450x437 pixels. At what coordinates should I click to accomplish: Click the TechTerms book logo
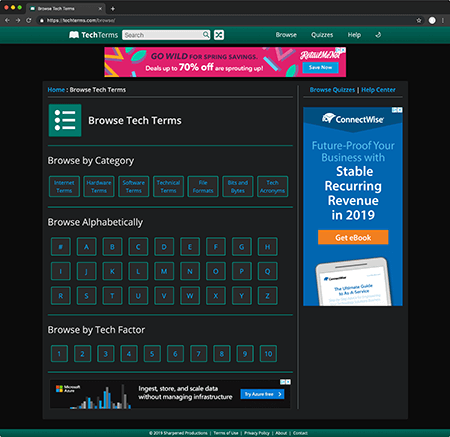[74, 35]
